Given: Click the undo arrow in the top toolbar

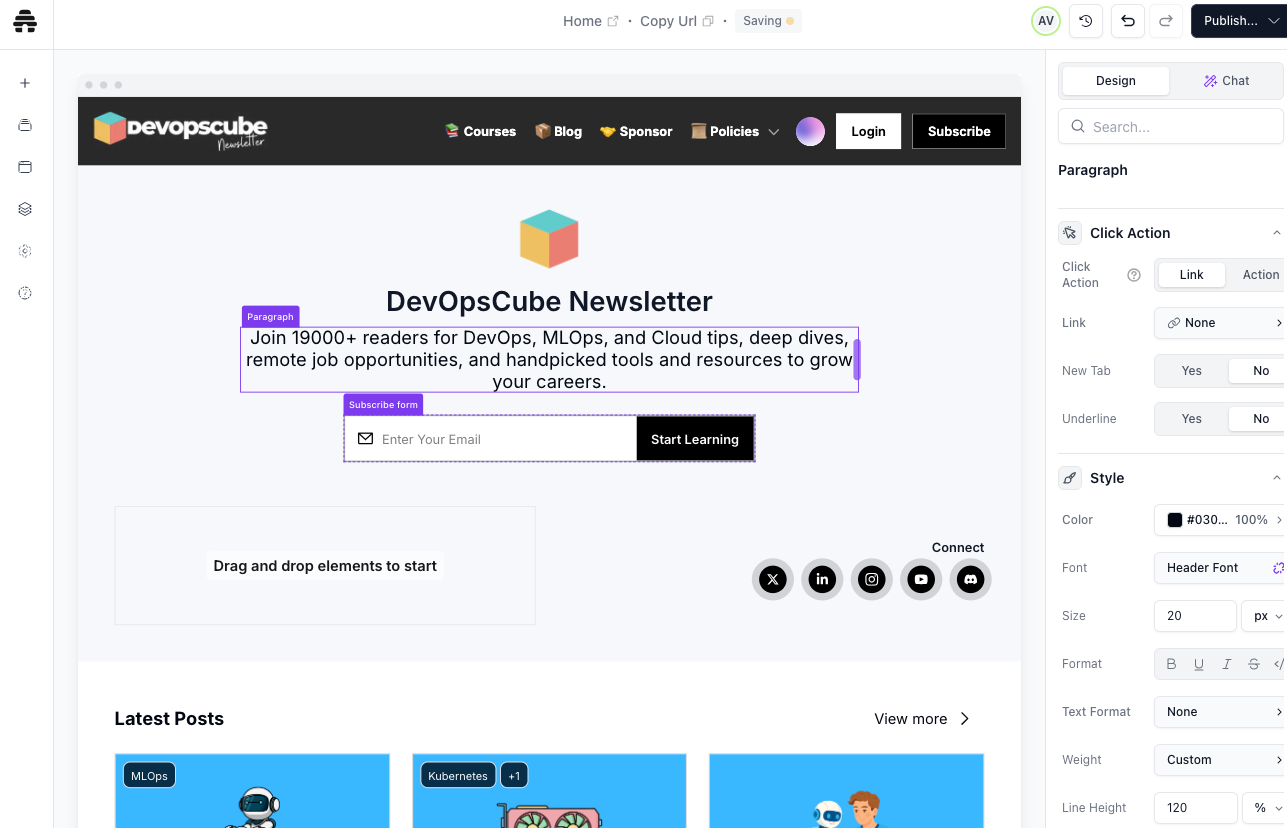Looking at the screenshot, I should click(1127, 20).
